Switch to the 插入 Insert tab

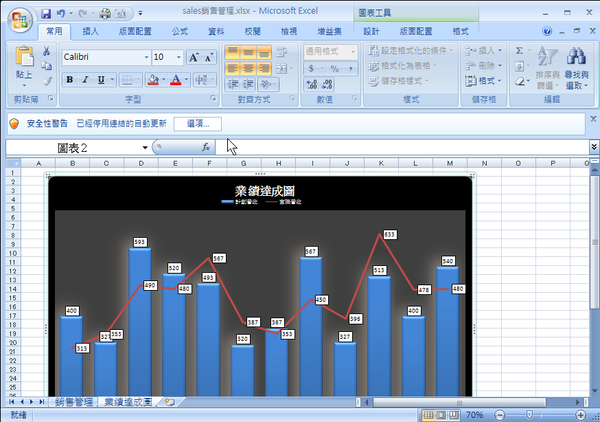(x=90, y=31)
